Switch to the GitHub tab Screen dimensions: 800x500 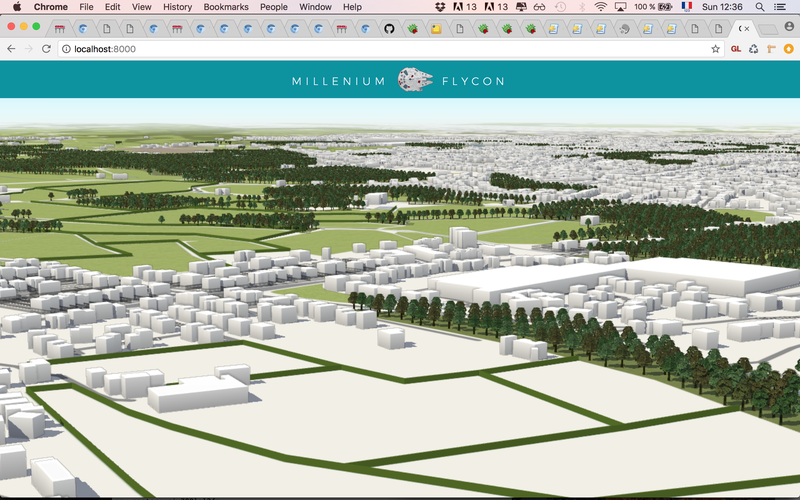(389, 29)
